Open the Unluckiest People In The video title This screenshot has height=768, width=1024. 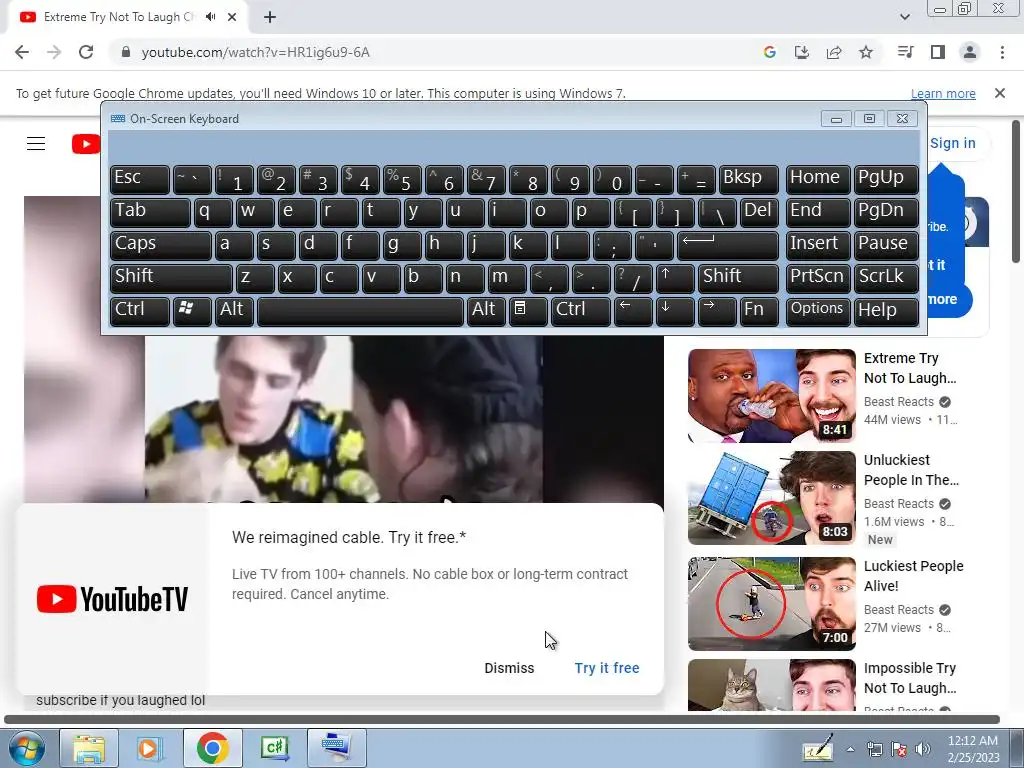pyautogui.click(x=911, y=470)
